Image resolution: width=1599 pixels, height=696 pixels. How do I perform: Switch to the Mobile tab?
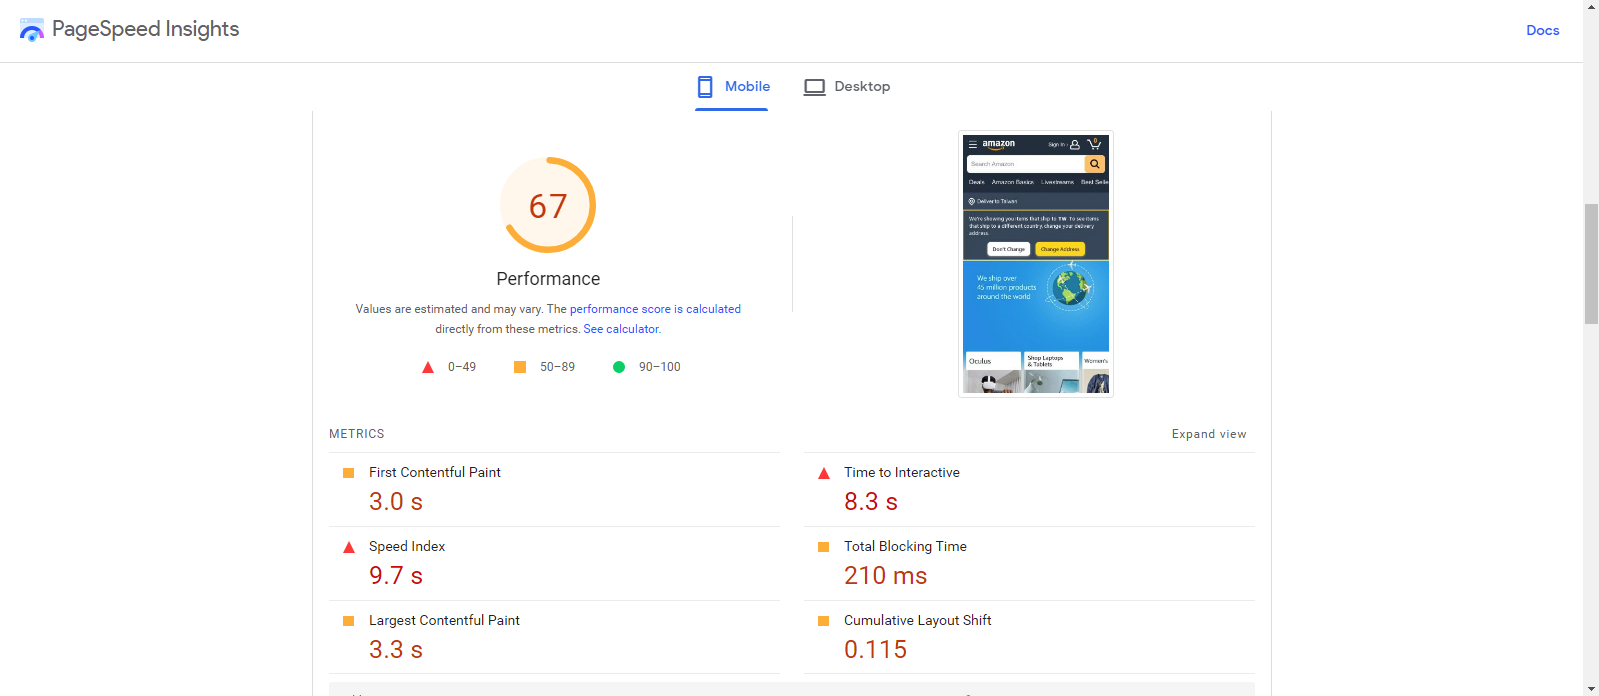coord(732,87)
